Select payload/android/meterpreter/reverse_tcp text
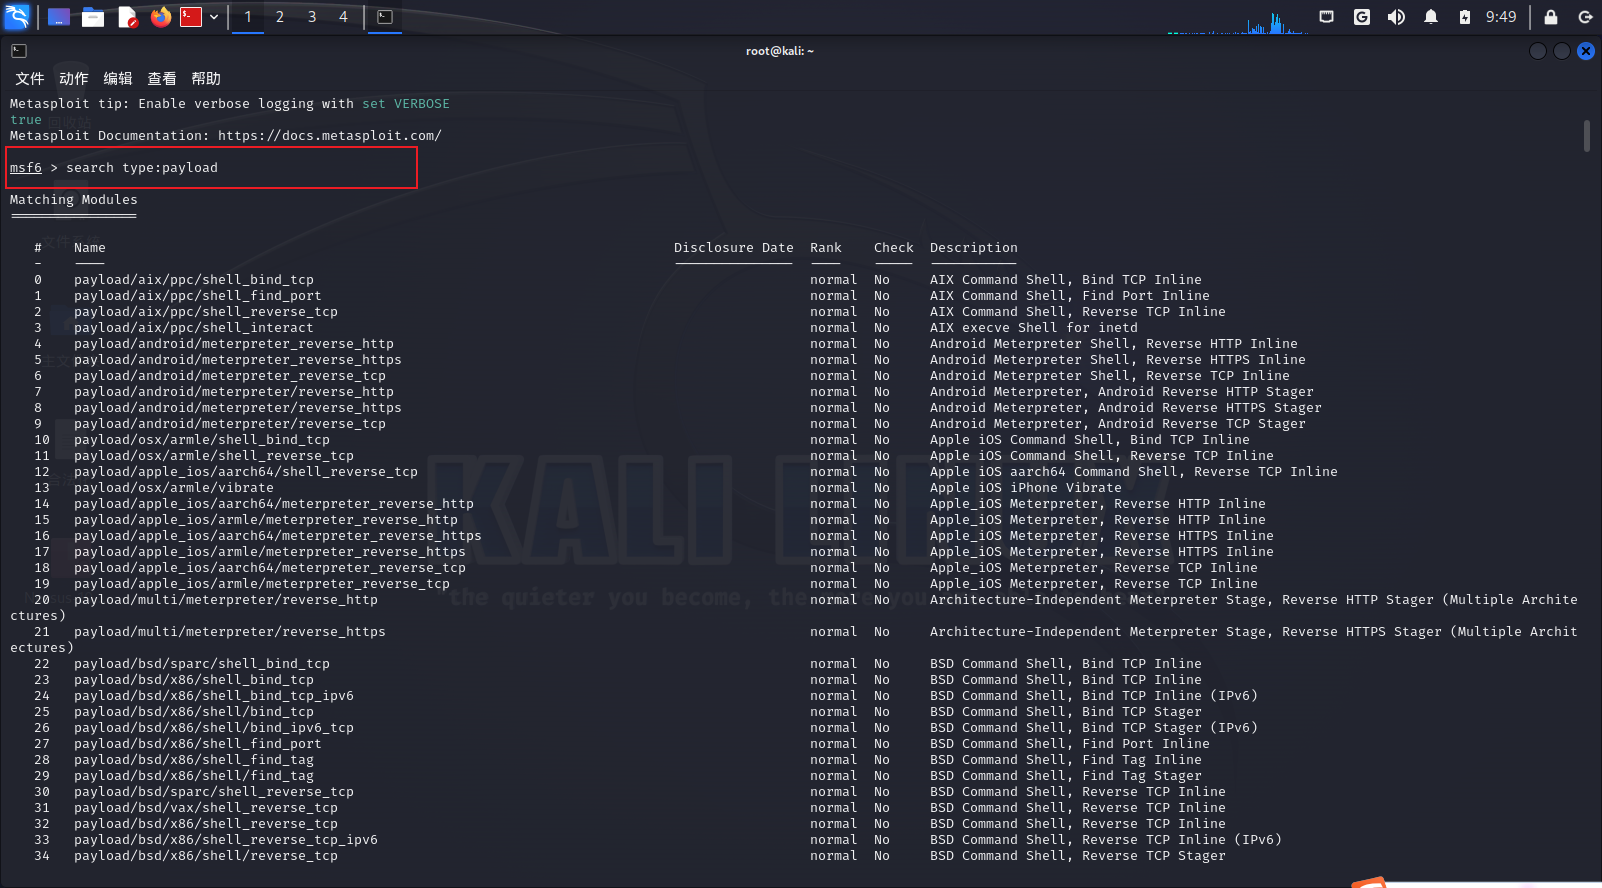1602x888 pixels. tap(230, 424)
